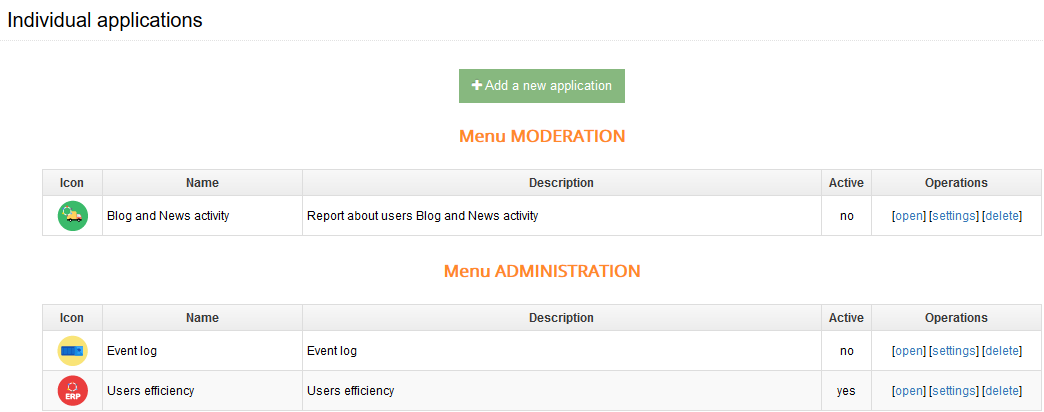Click the red ERP Users efficiency icon
This screenshot has width=1044, height=412.
click(x=73, y=391)
